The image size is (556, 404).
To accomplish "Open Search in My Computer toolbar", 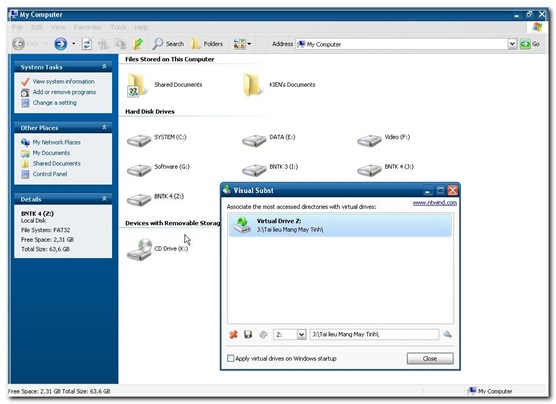I will tap(168, 44).
